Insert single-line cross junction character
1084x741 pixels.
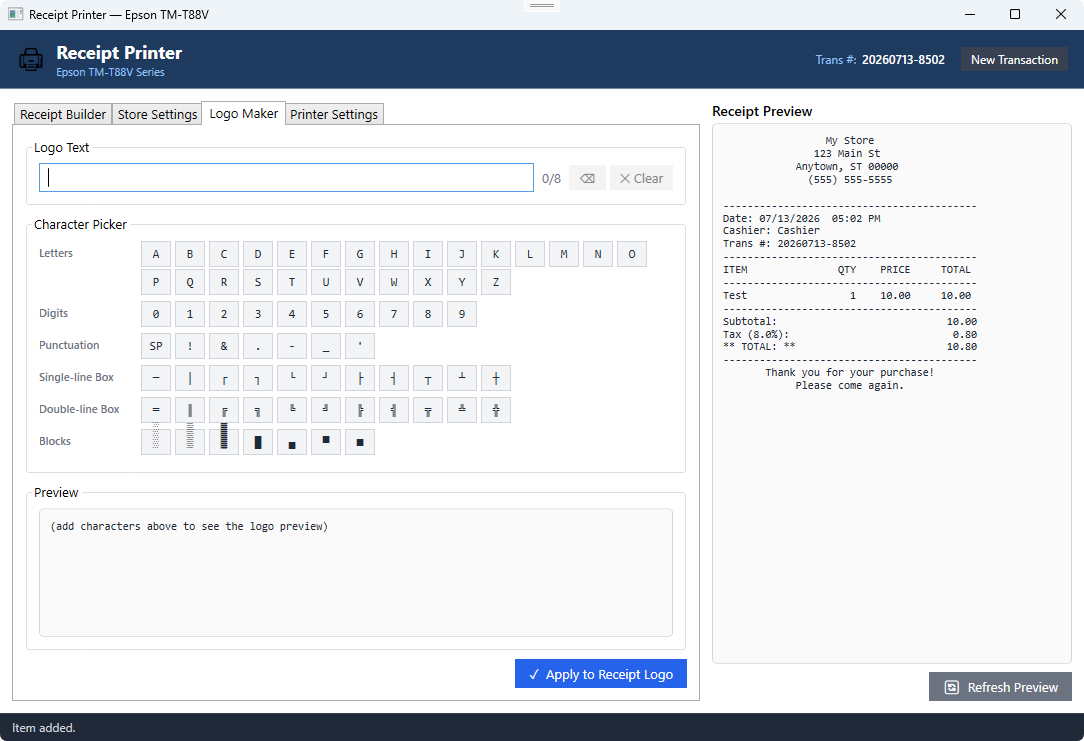pyautogui.click(x=496, y=378)
